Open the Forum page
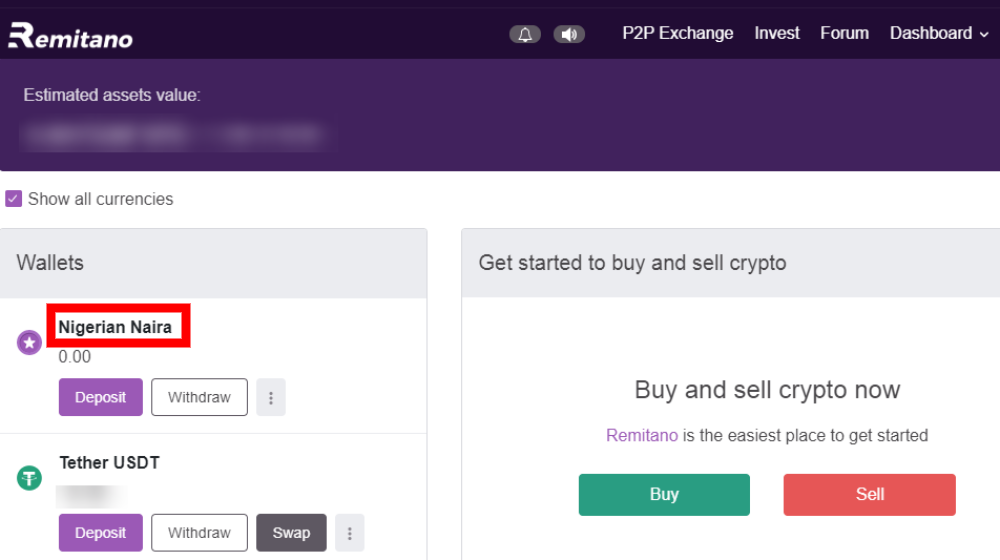This screenshot has width=1000, height=560. click(x=844, y=33)
